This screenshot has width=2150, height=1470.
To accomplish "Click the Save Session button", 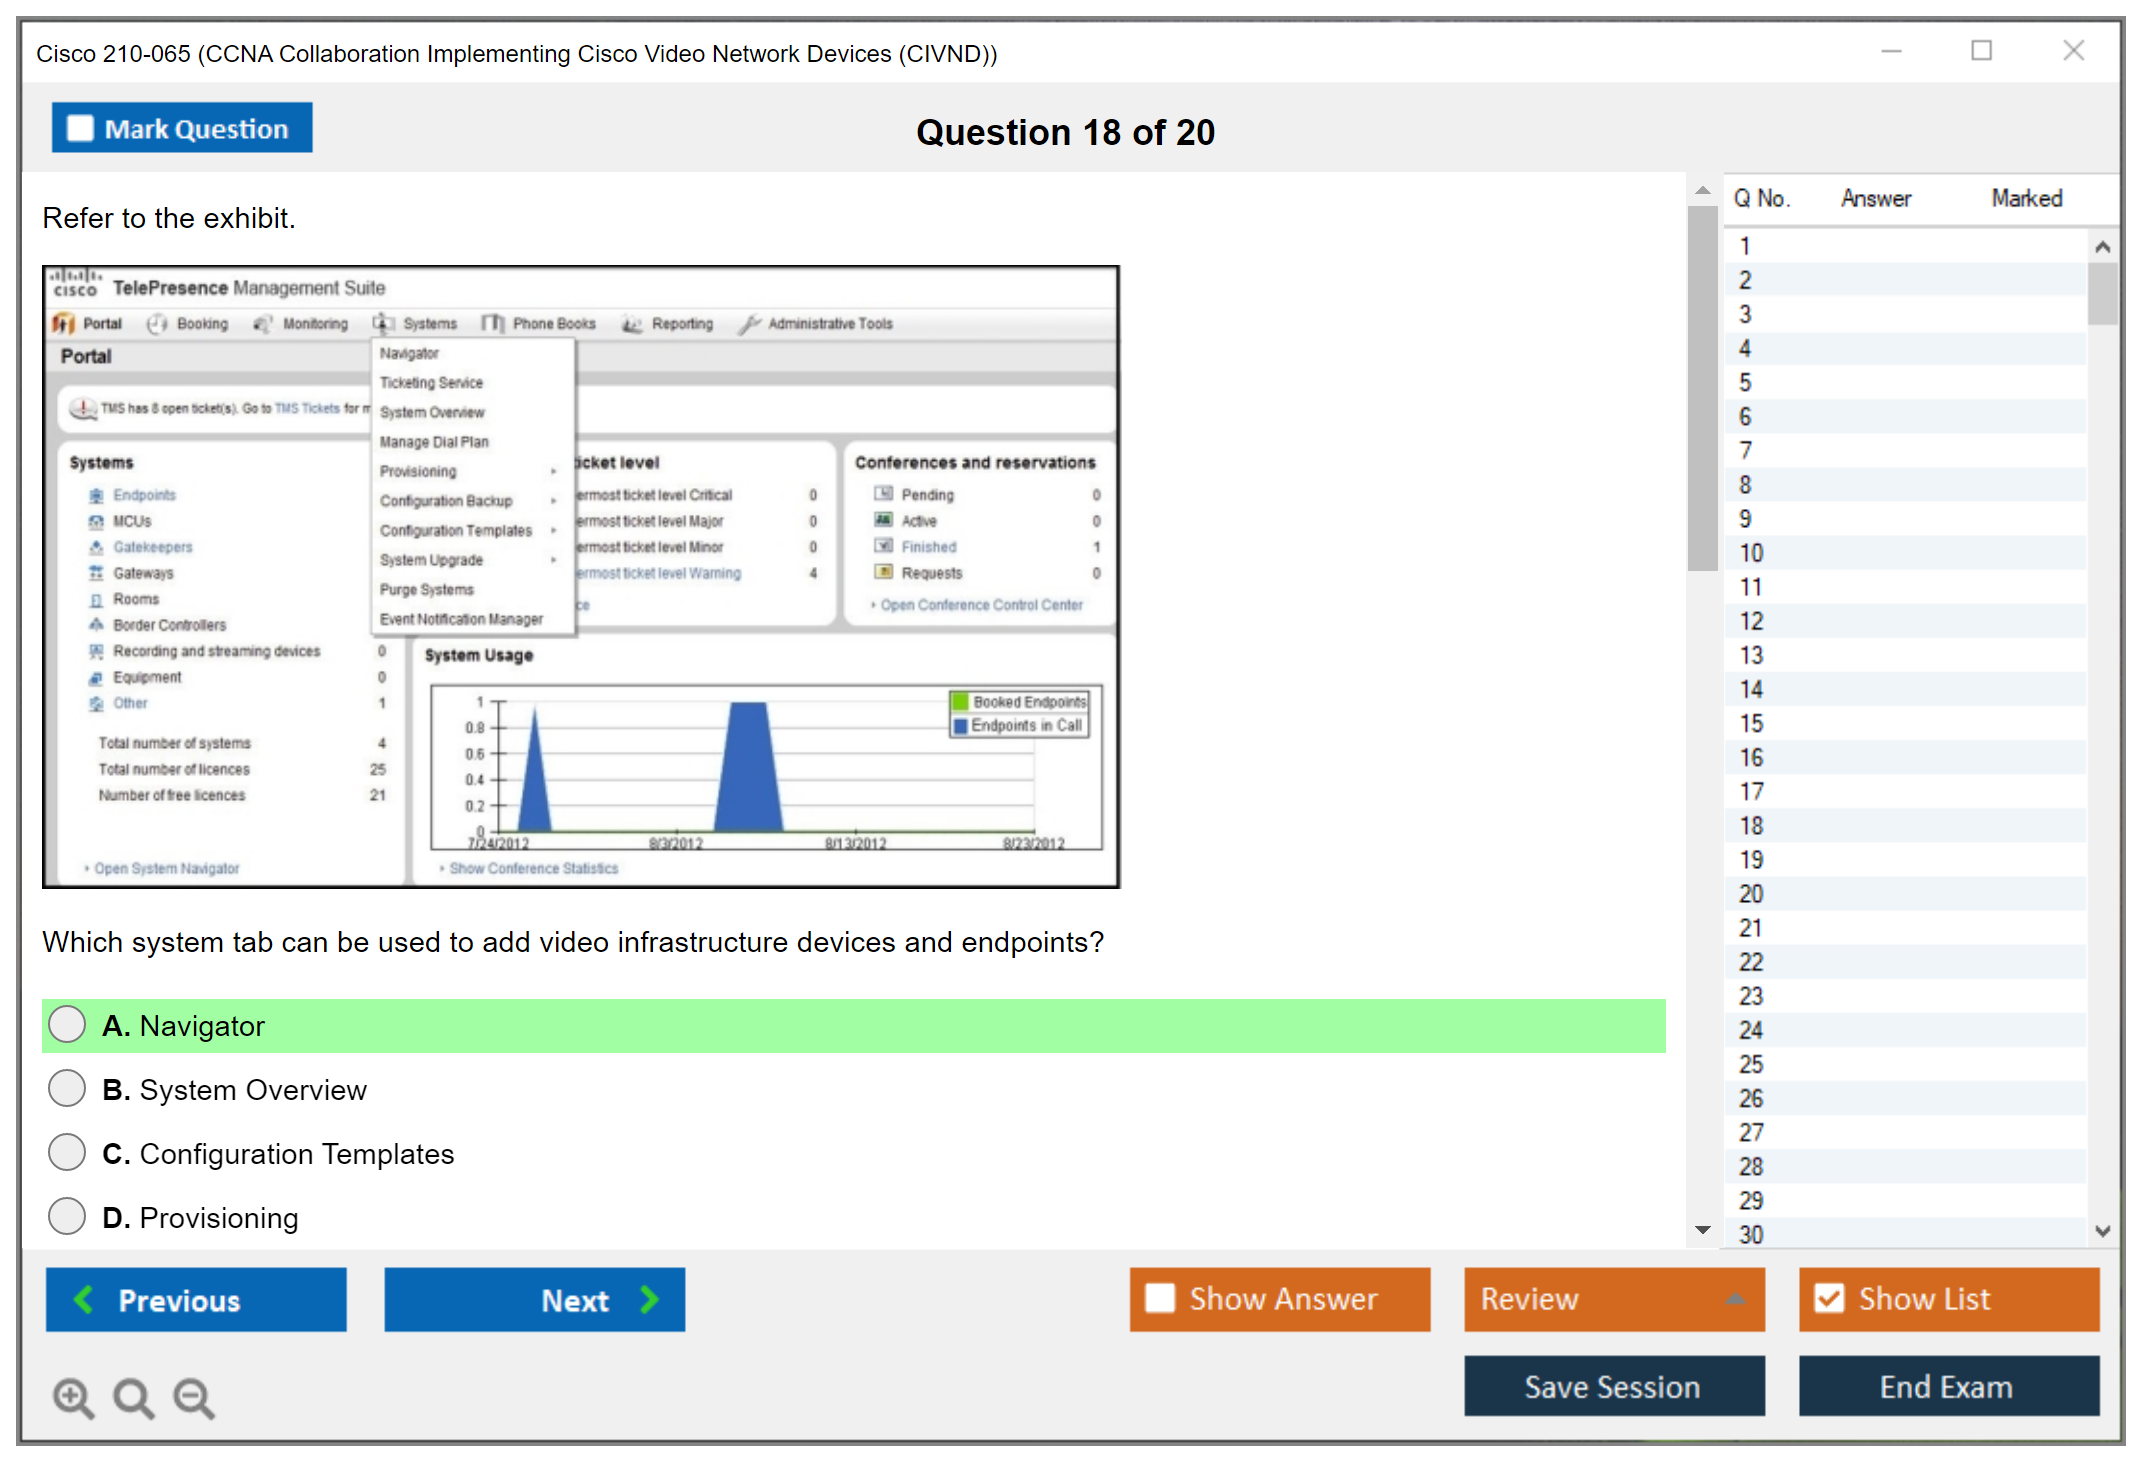I will pyautogui.click(x=1613, y=1386).
